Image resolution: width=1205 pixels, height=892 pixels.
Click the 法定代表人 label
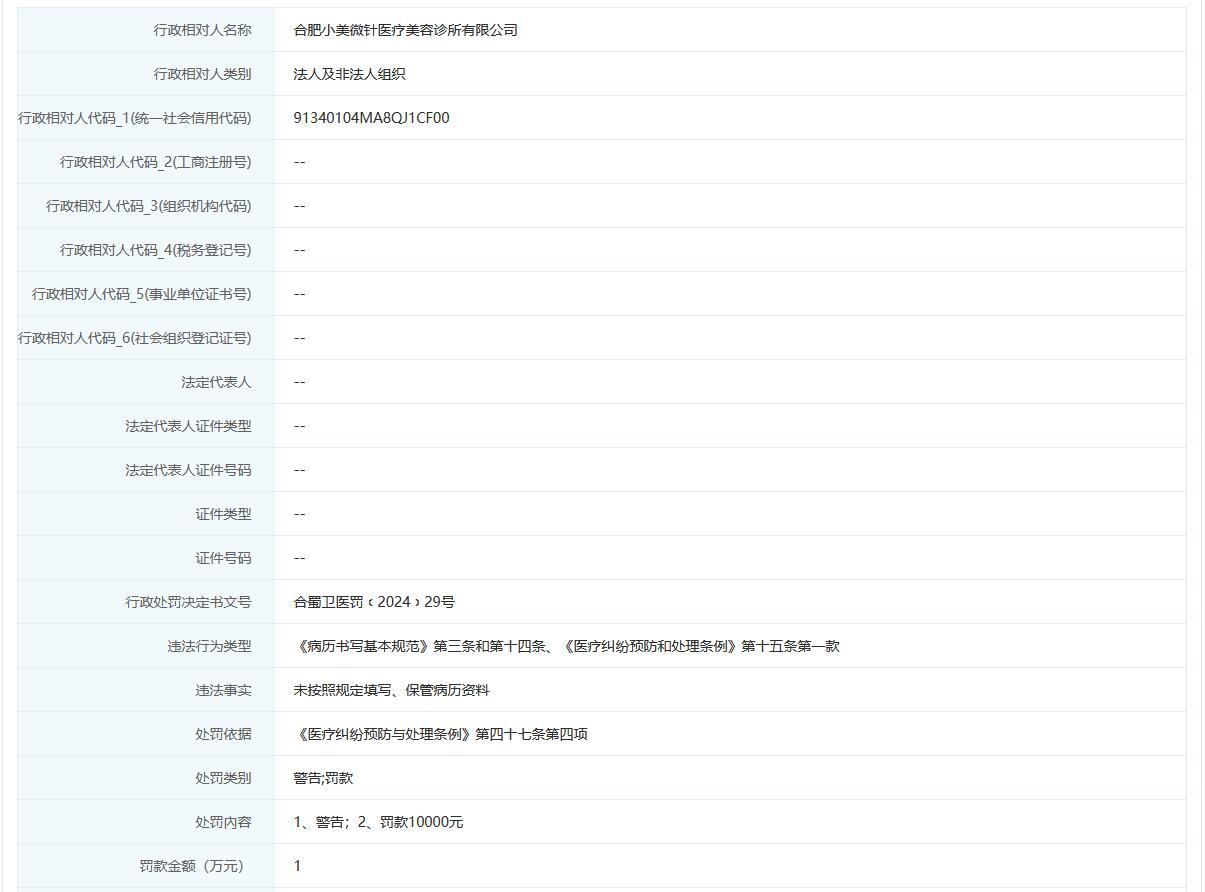pos(216,382)
